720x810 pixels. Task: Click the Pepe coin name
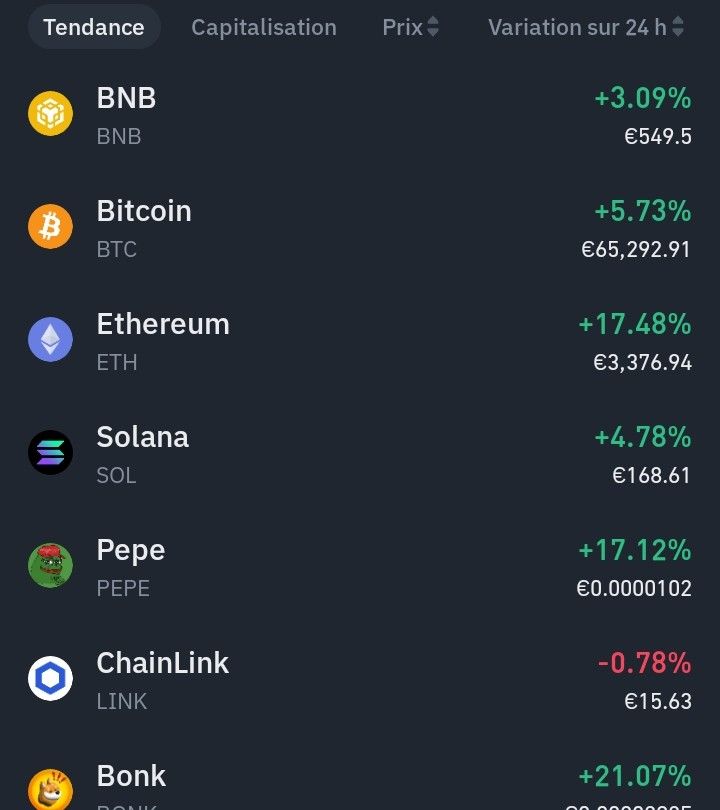pos(131,550)
